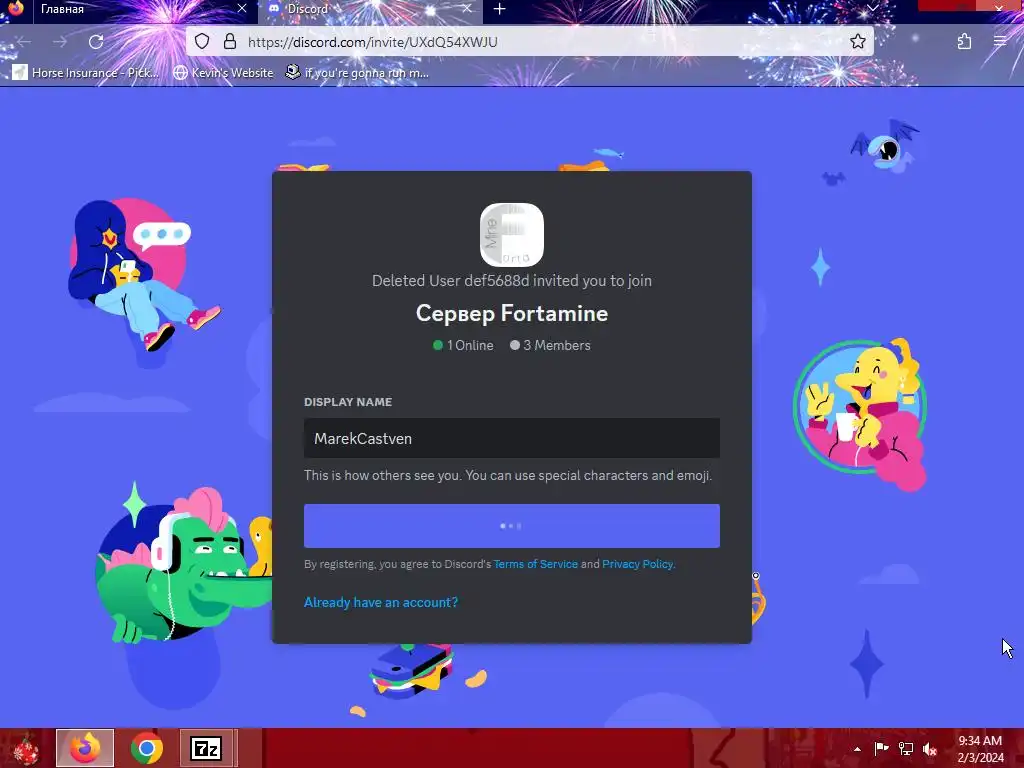Open the Firefox hamburger application menu
This screenshot has height=768, width=1024.
coord(1000,42)
